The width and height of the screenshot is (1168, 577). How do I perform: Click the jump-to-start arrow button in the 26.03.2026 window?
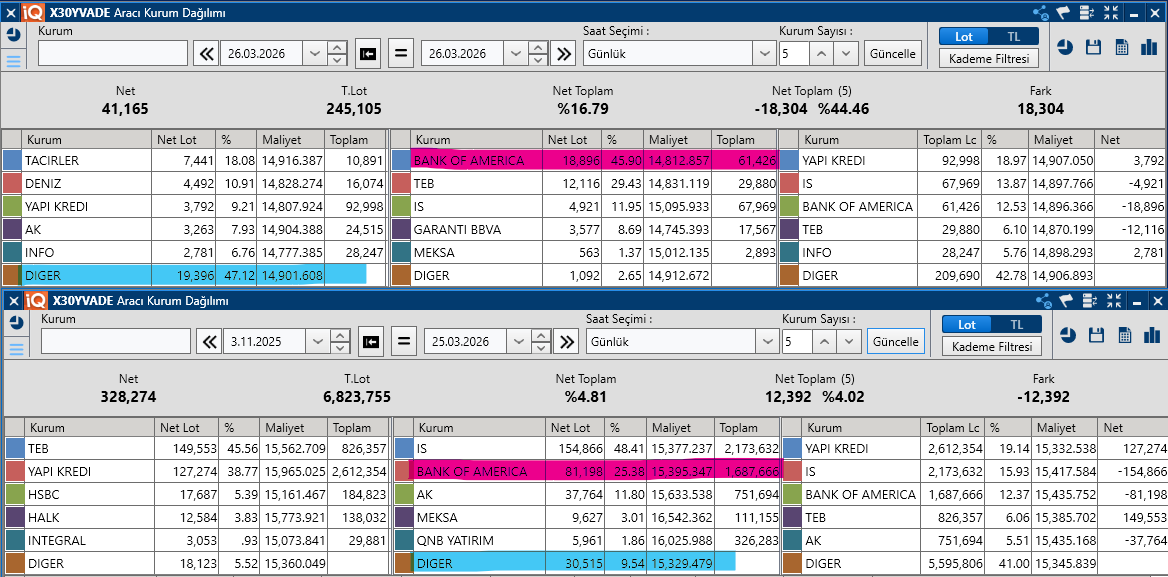tap(368, 54)
